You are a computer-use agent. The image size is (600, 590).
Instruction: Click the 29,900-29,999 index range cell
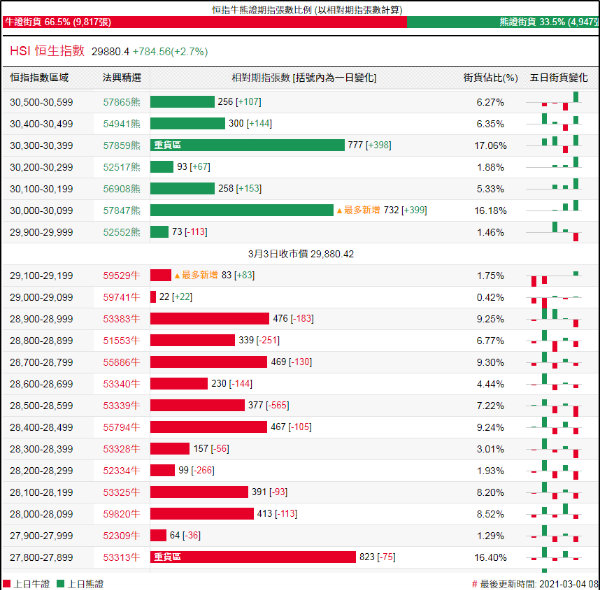41,232
